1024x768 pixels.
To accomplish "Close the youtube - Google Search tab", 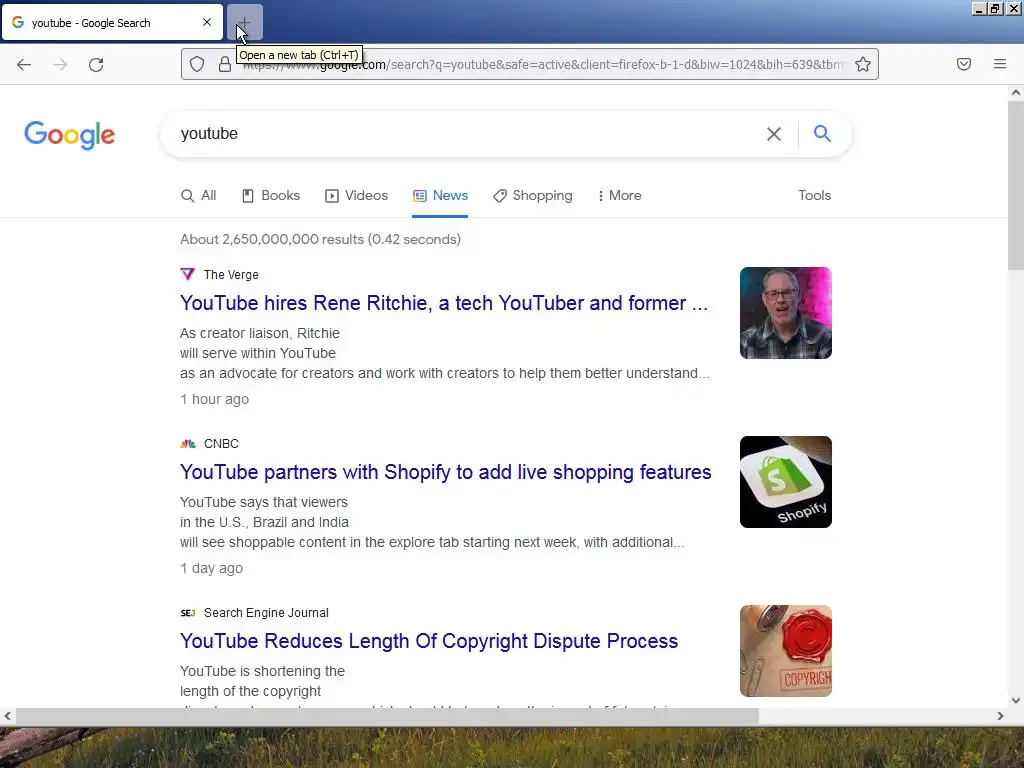I will (x=206, y=22).
